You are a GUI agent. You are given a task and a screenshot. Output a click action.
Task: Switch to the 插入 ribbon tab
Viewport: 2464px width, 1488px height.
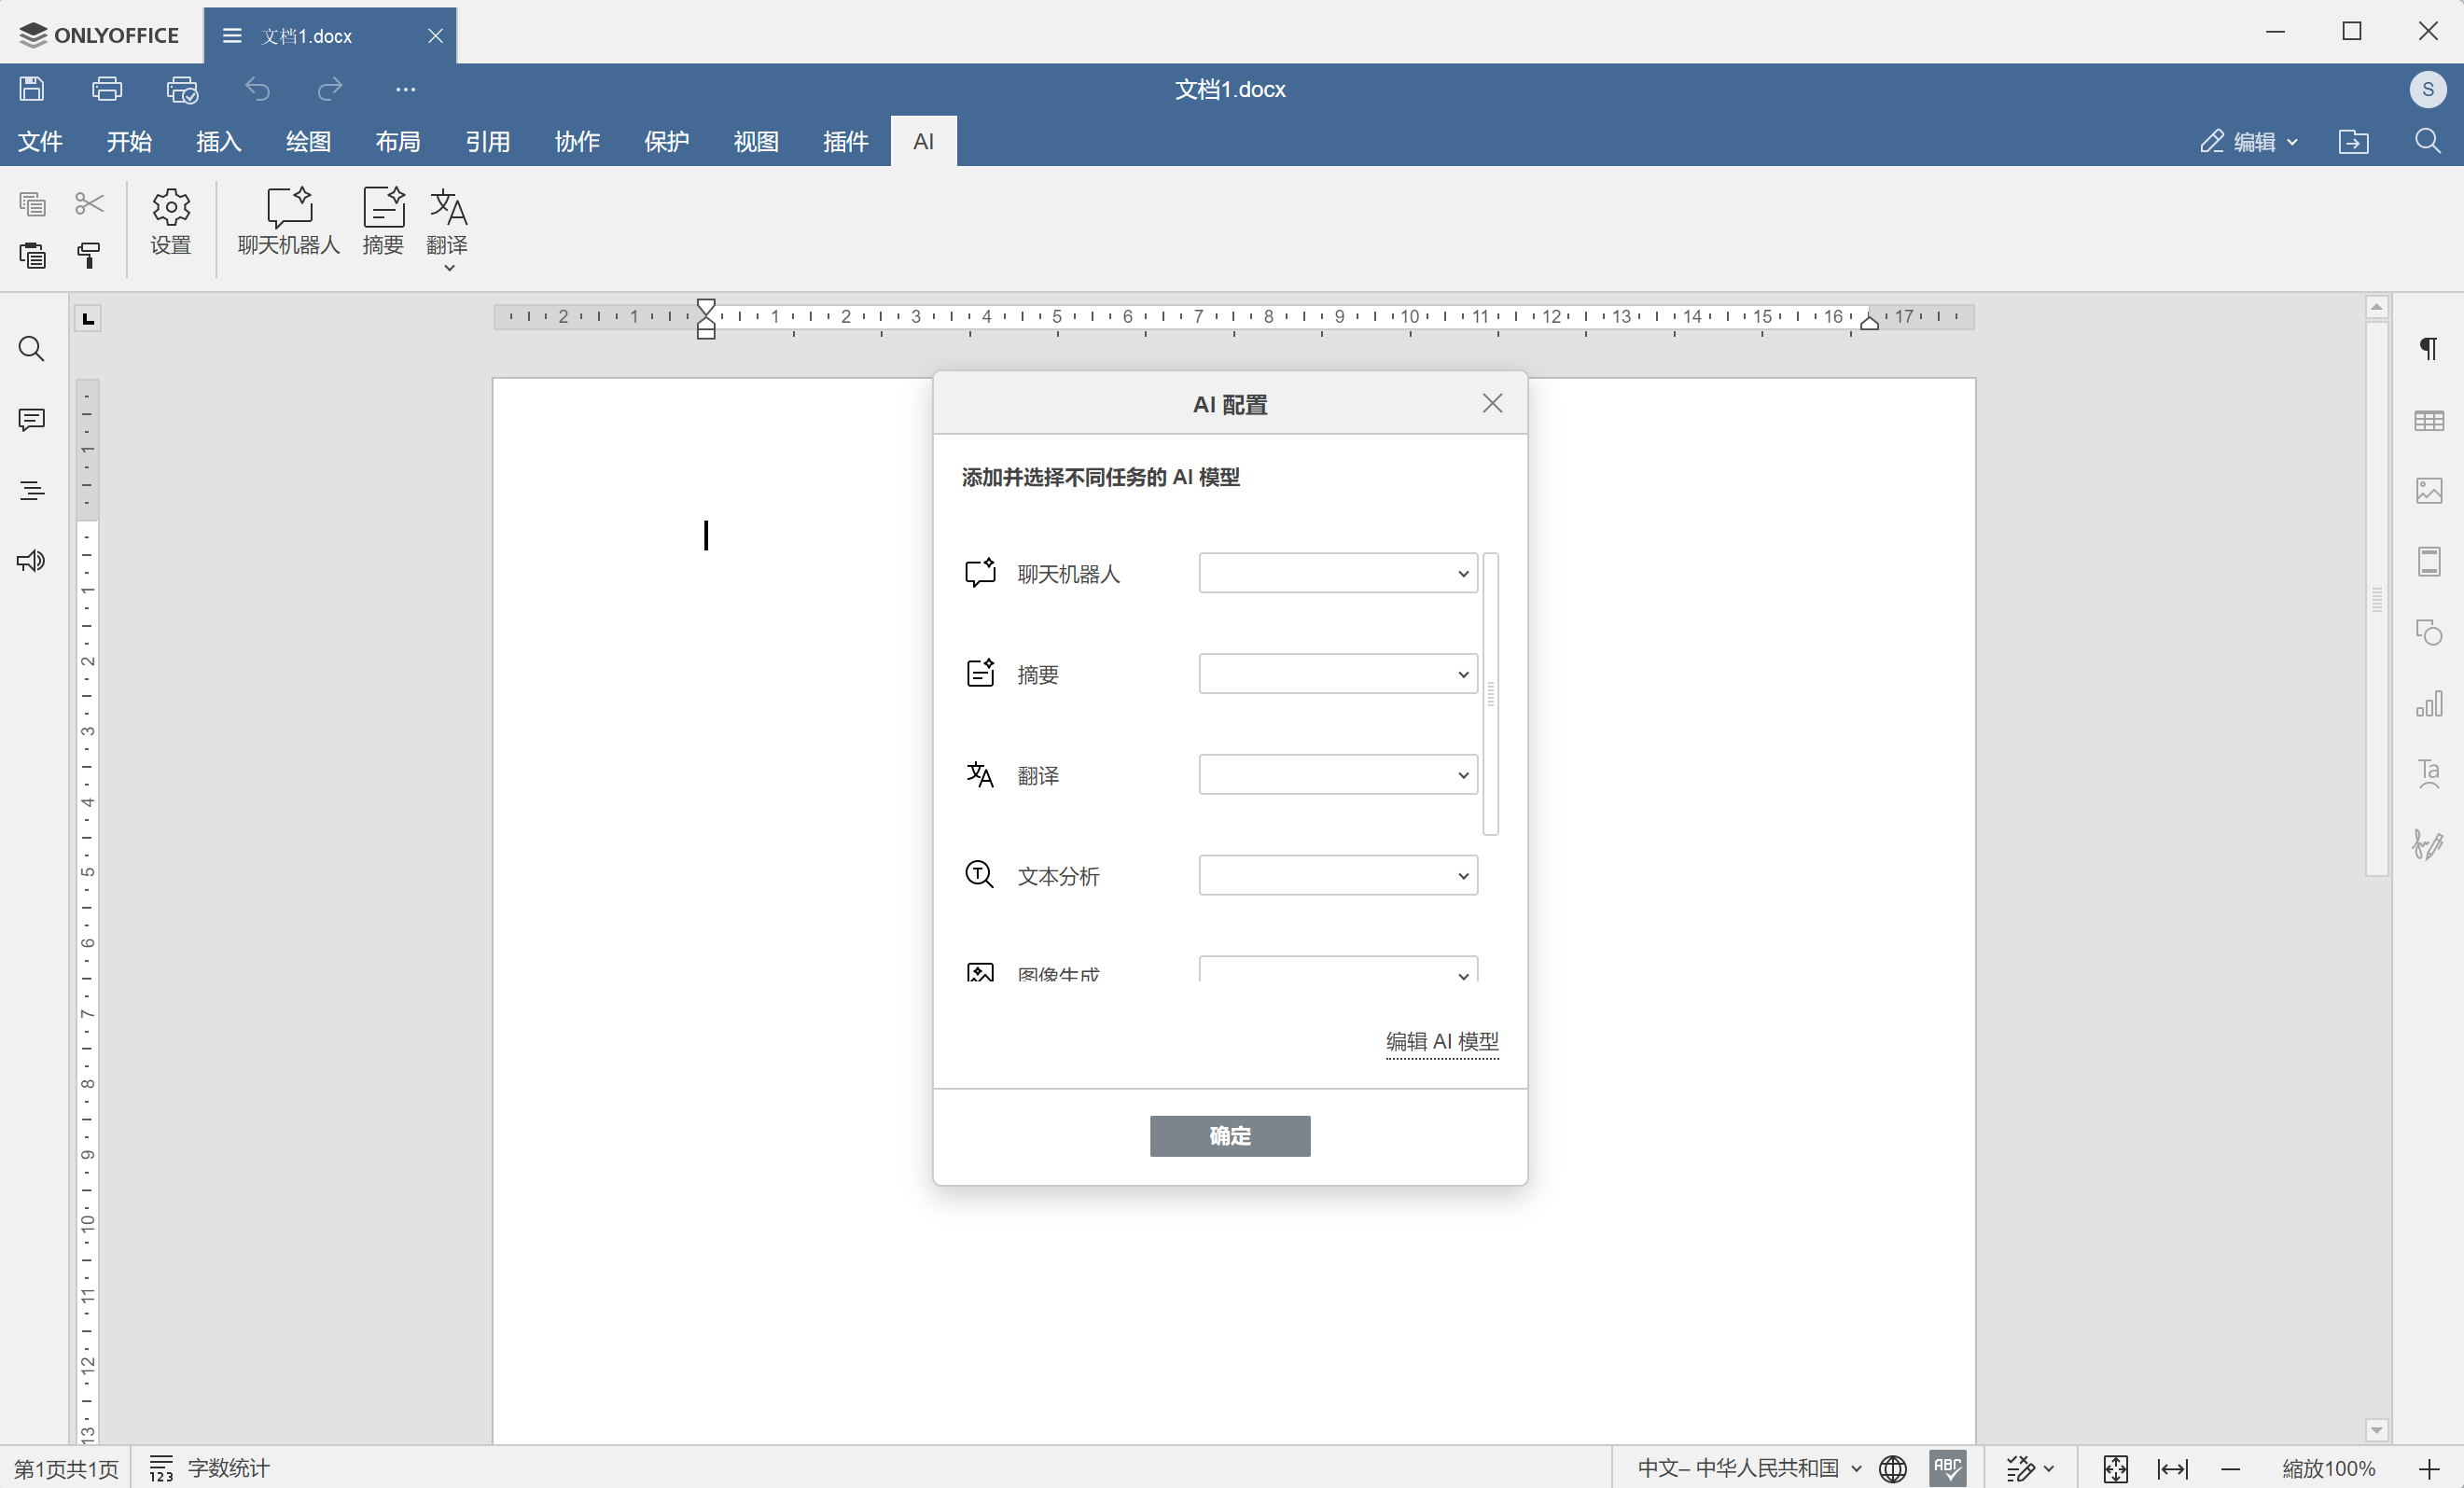point(218,141)
